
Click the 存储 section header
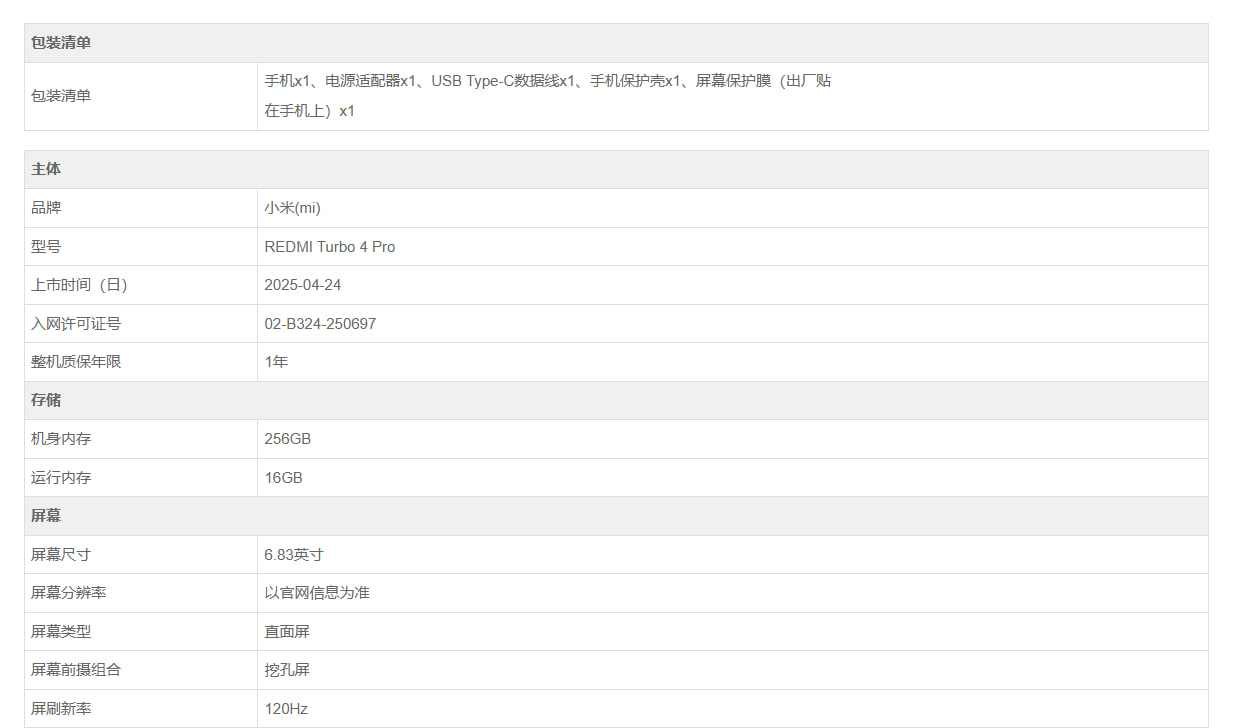pos(46,400)
